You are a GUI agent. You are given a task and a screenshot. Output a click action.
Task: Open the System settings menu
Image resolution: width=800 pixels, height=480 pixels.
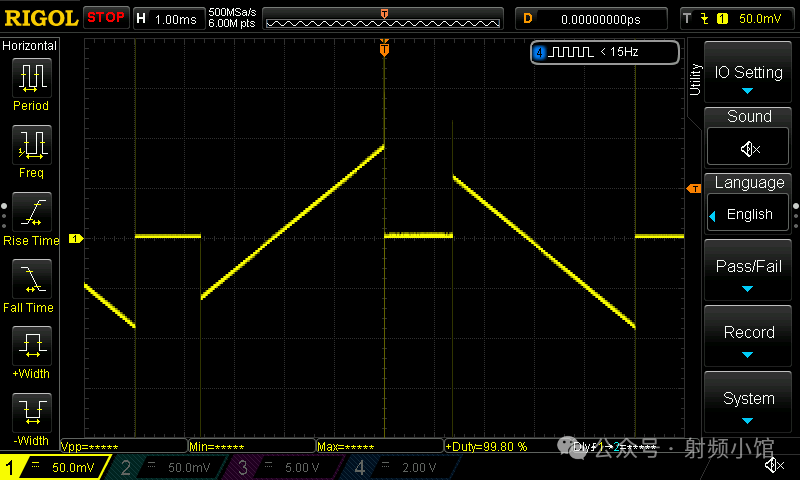pyautogui.click(x=748, y=404)
